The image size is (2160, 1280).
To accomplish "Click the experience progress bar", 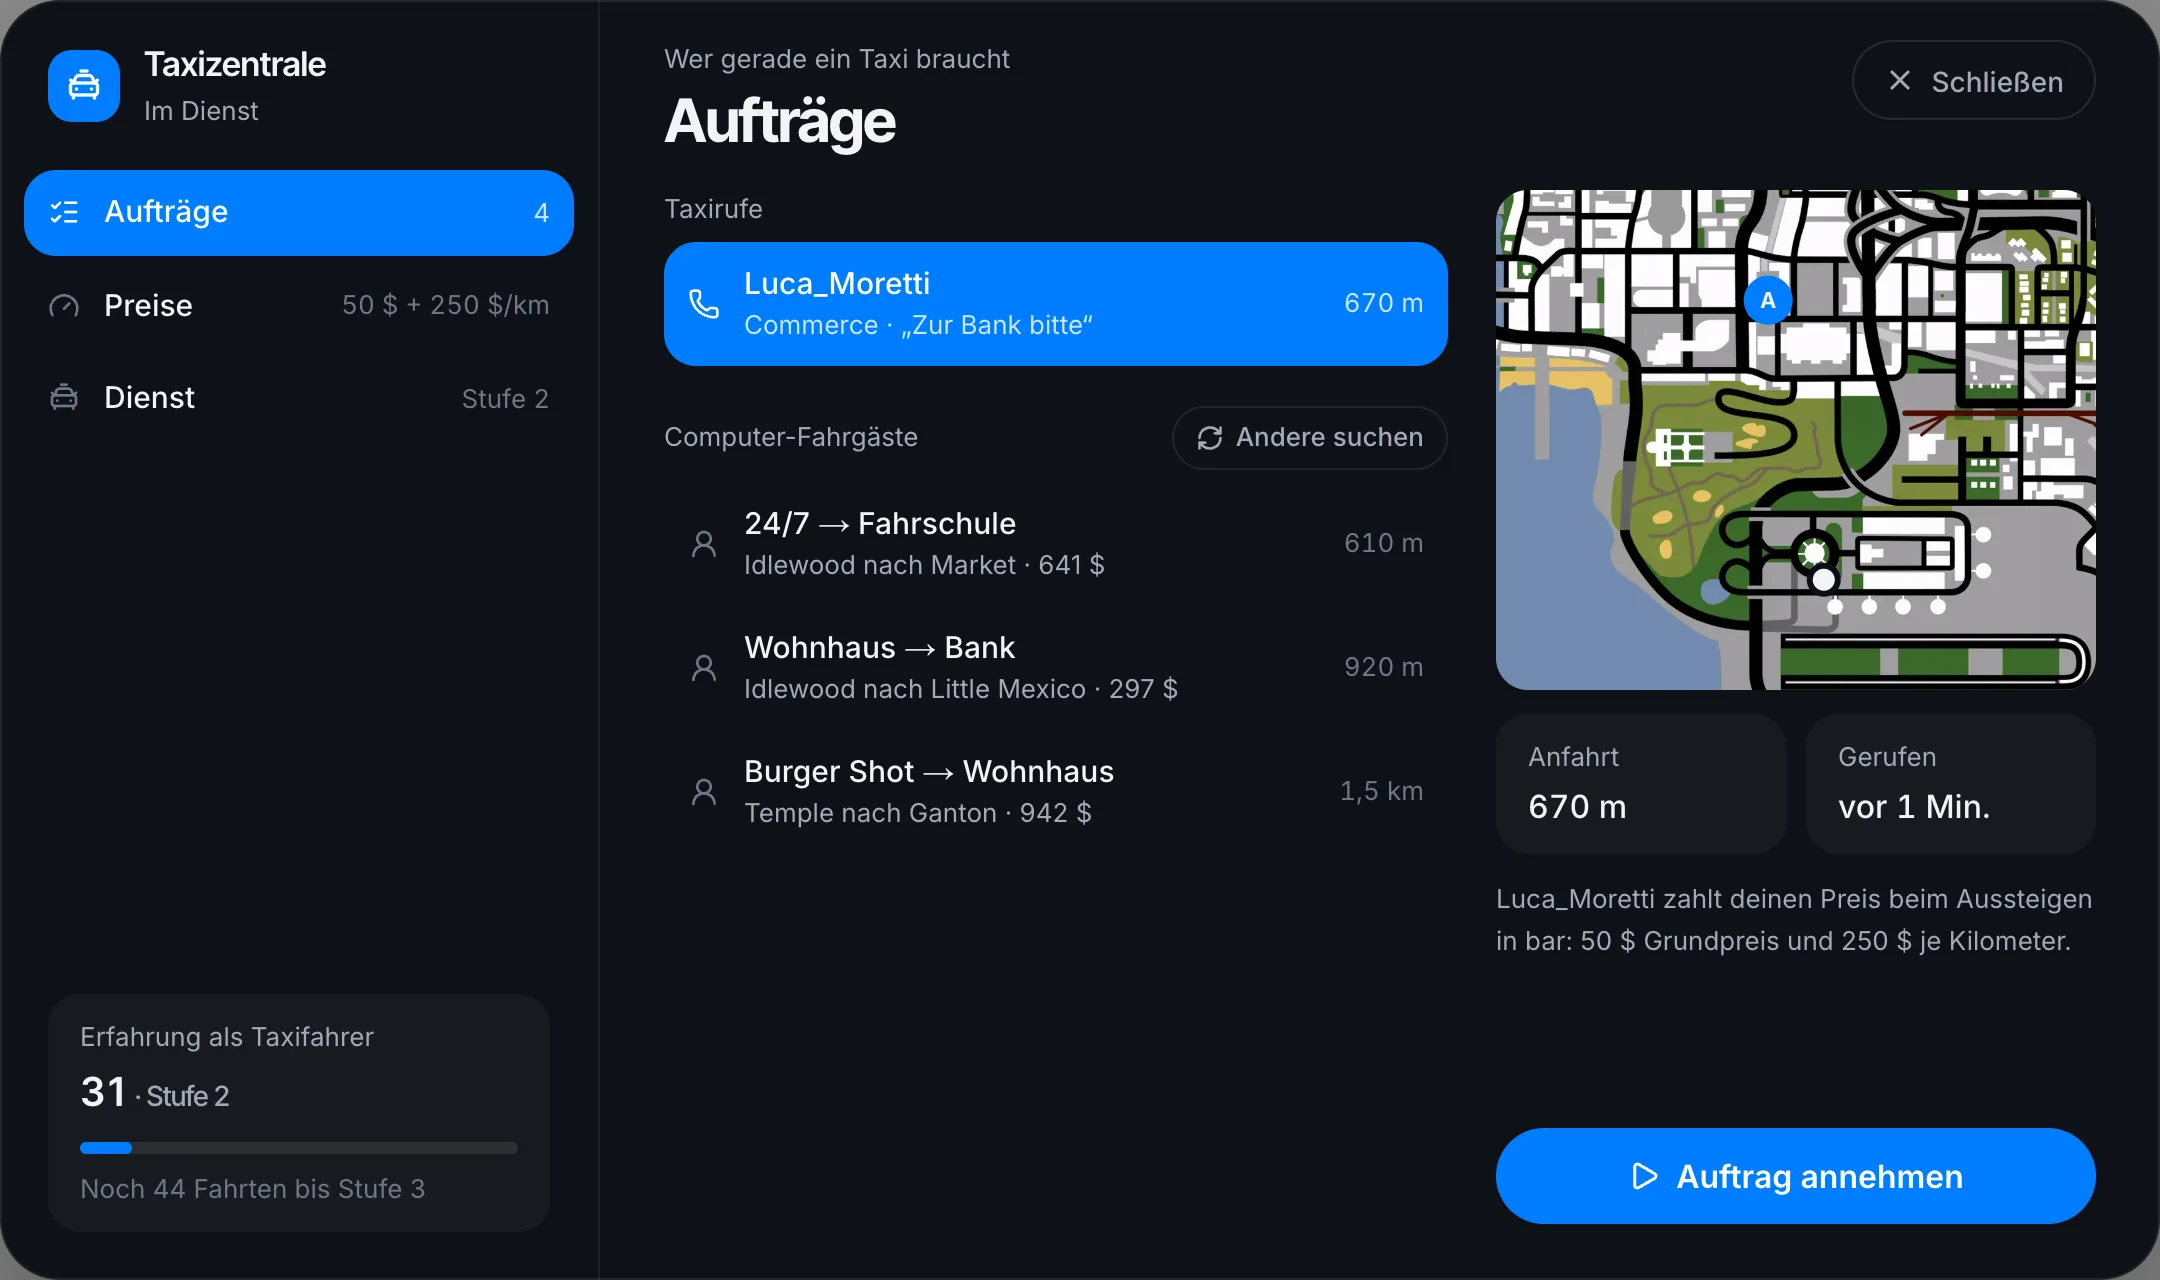I will pos(299,1148).
